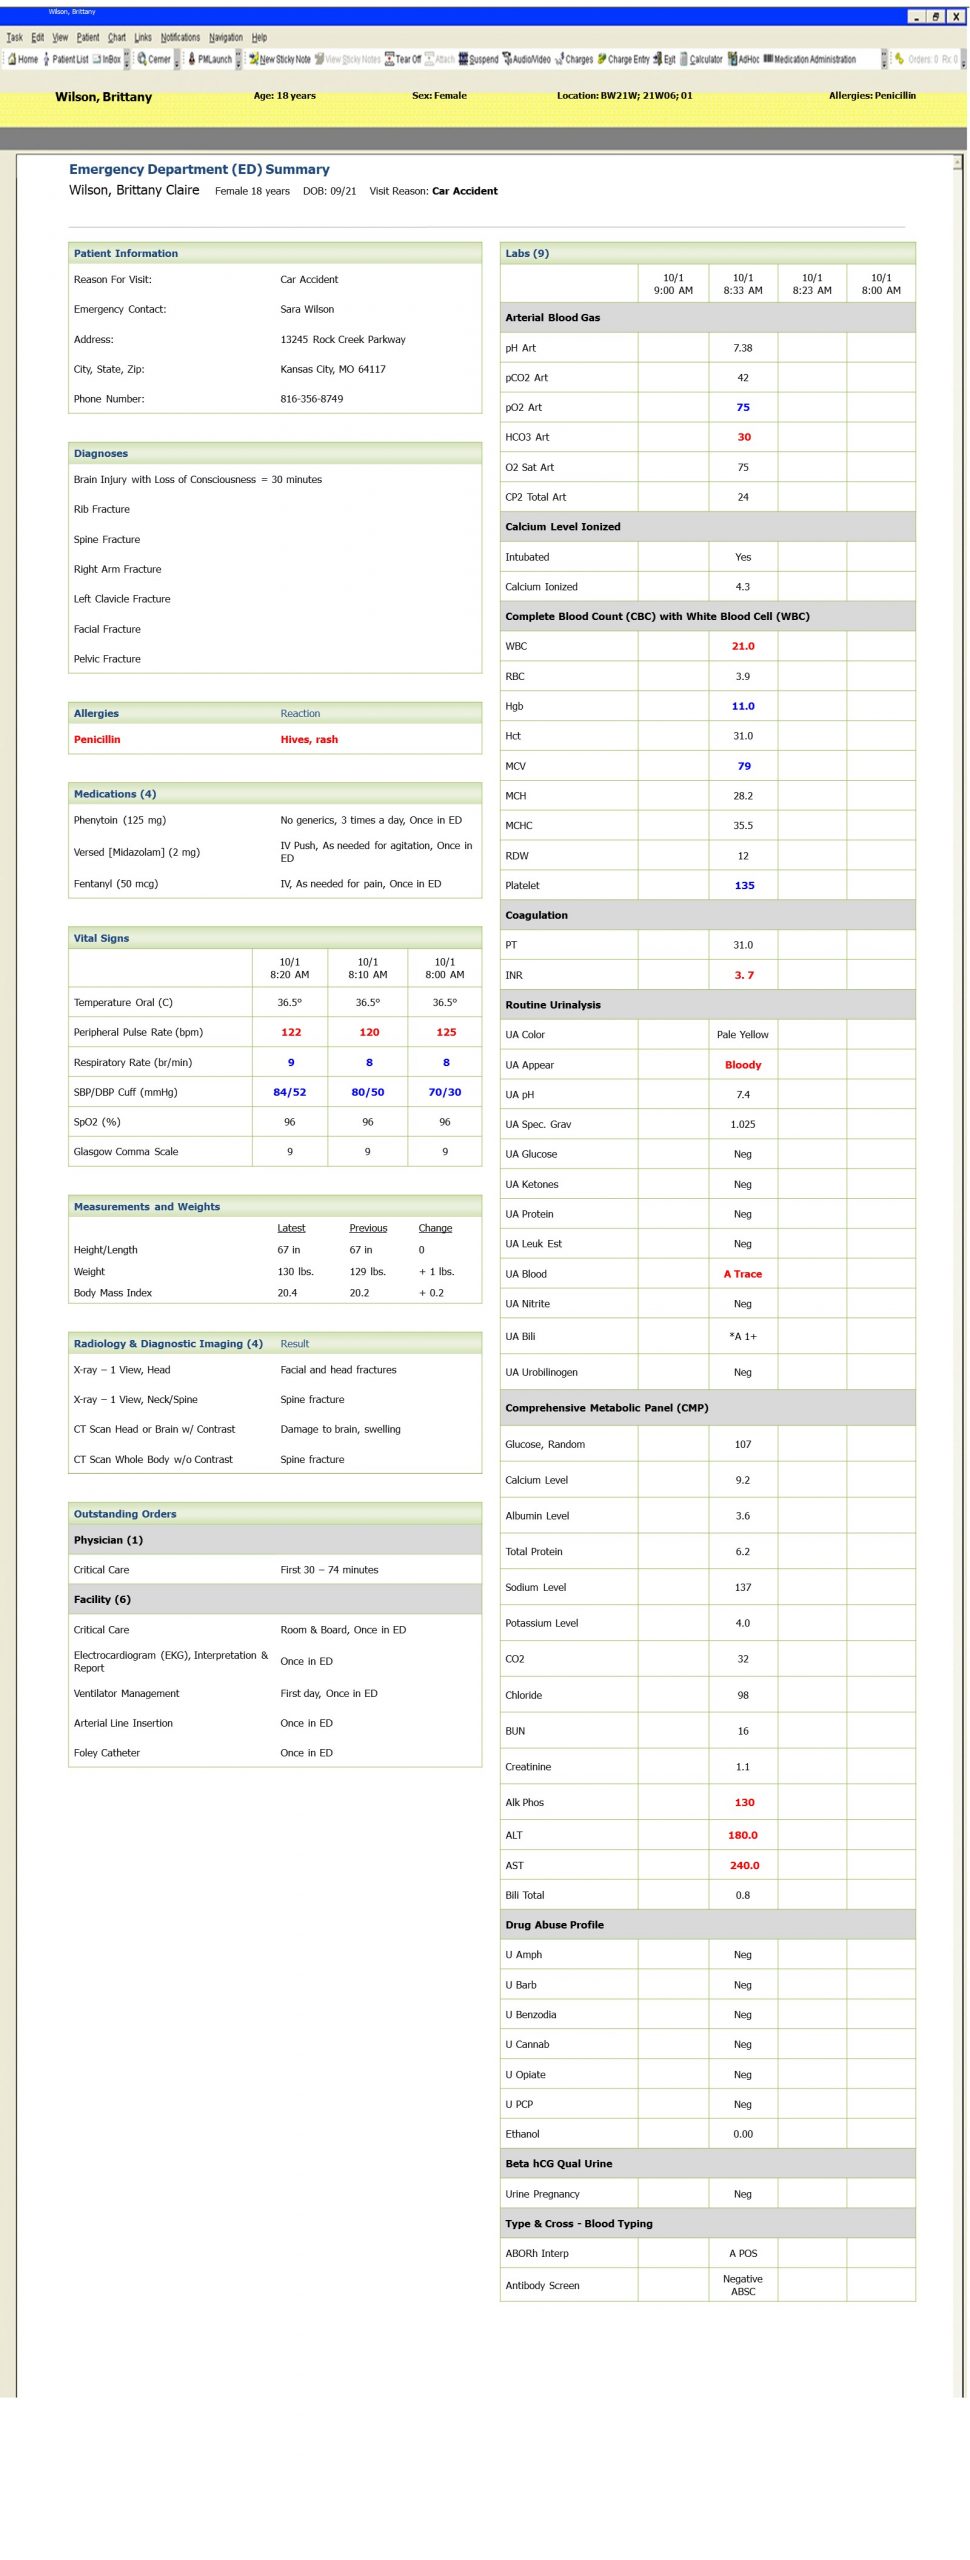Click the Patient Information section header
Image resolution: width=970 pixels, height=2560 pixels.
pos(275,253)
